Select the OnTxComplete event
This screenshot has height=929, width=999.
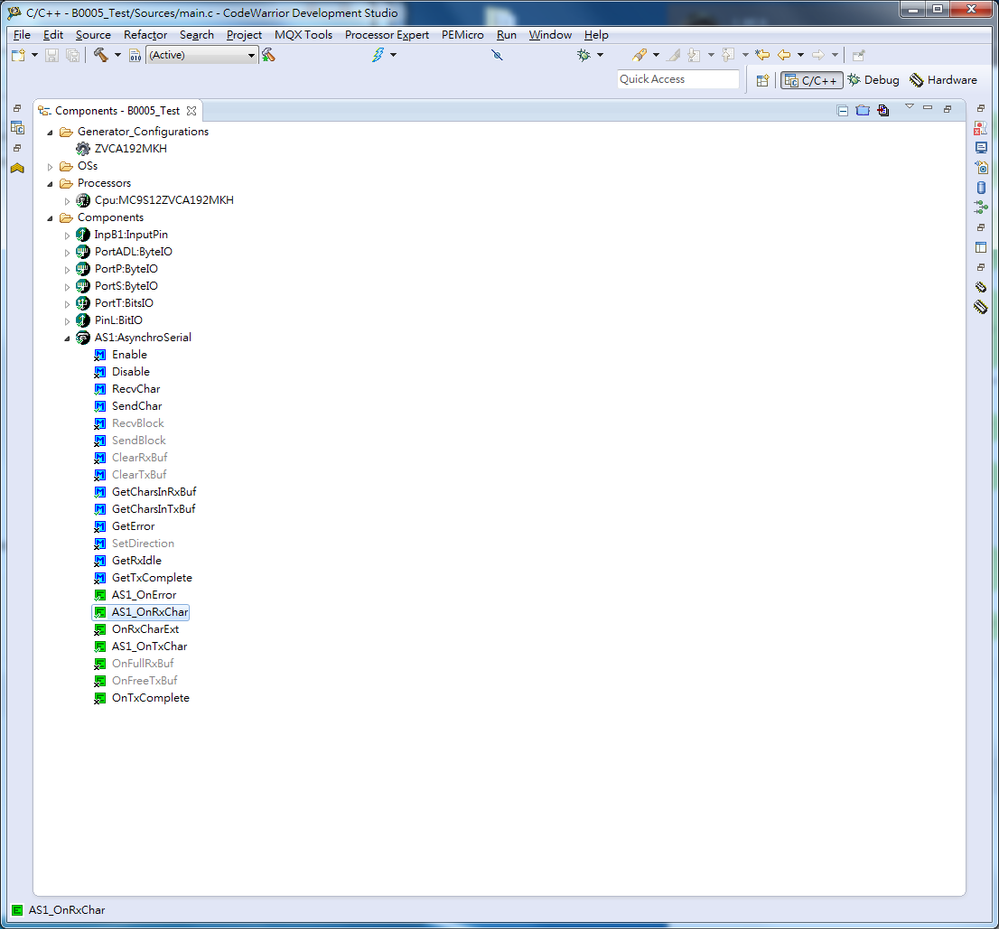click(151, 698)
